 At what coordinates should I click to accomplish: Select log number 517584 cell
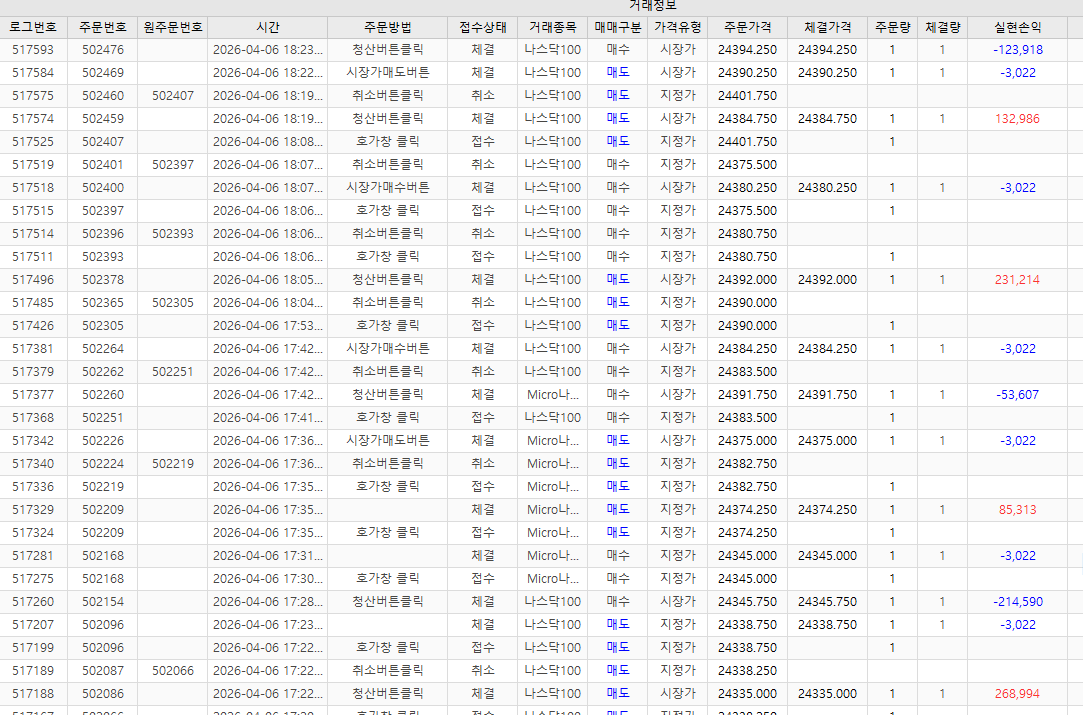point(33,72)
